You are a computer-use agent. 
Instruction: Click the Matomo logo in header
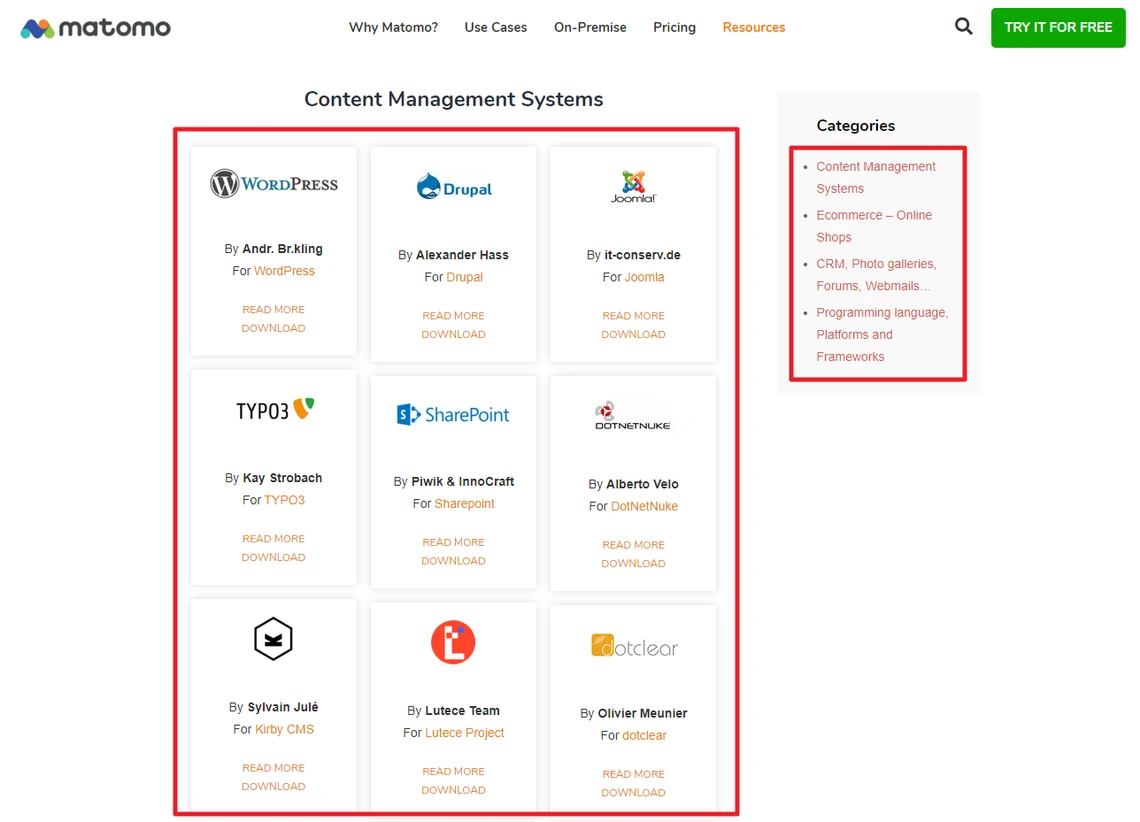click(x=96, y=28)
